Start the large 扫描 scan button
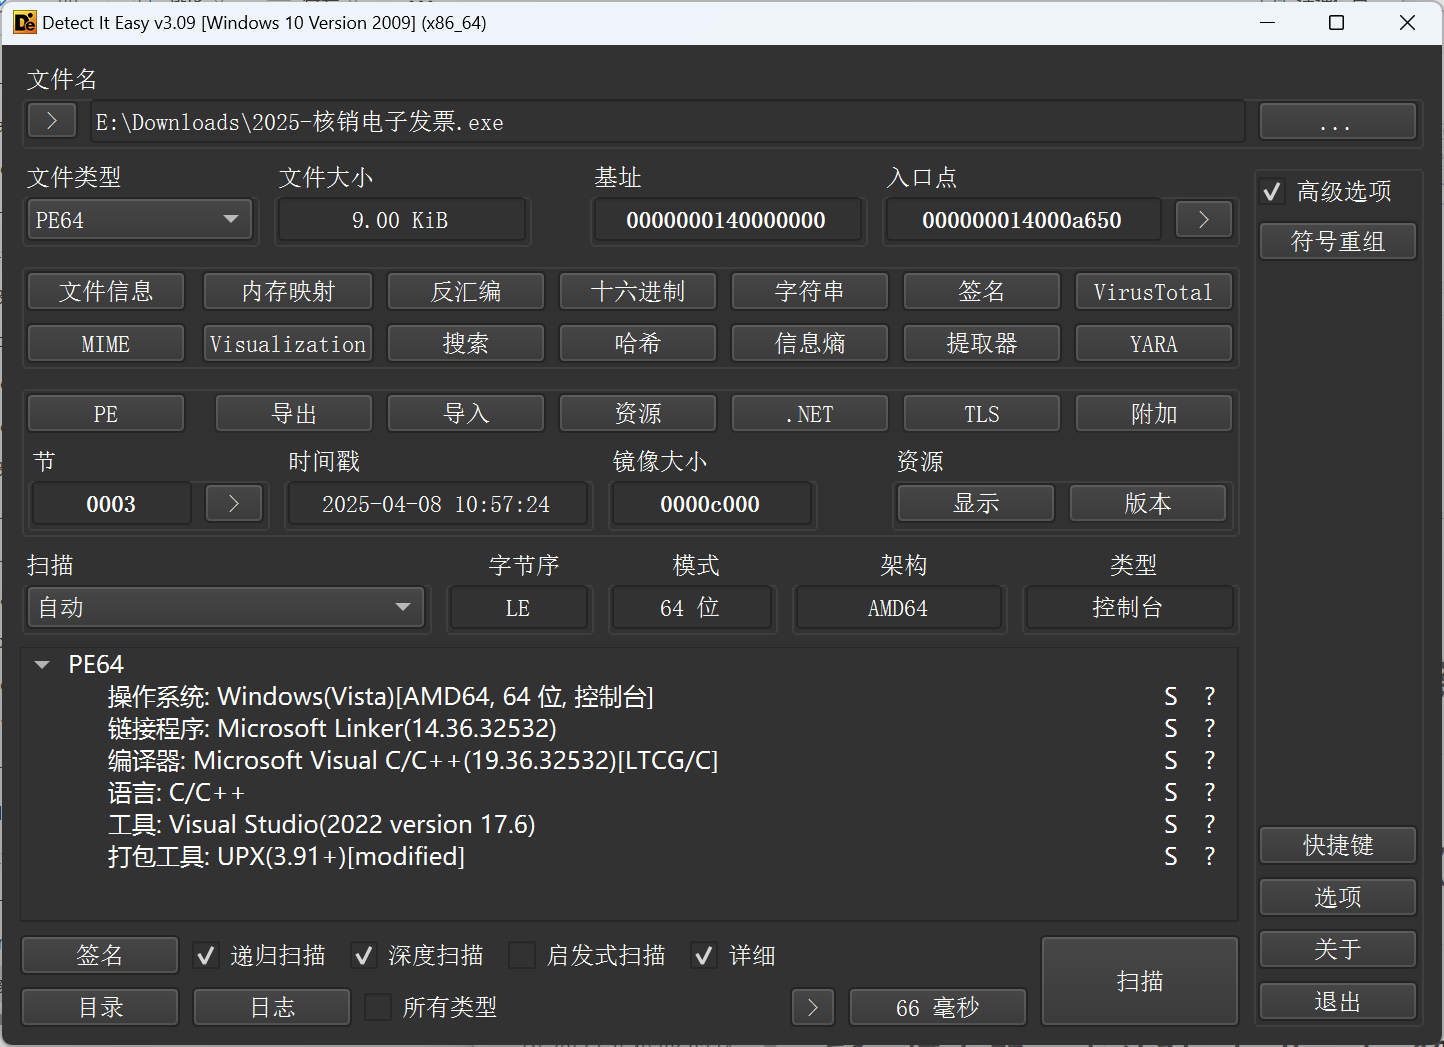This screenshot has width=1444, height=1047. (1140, 981)
